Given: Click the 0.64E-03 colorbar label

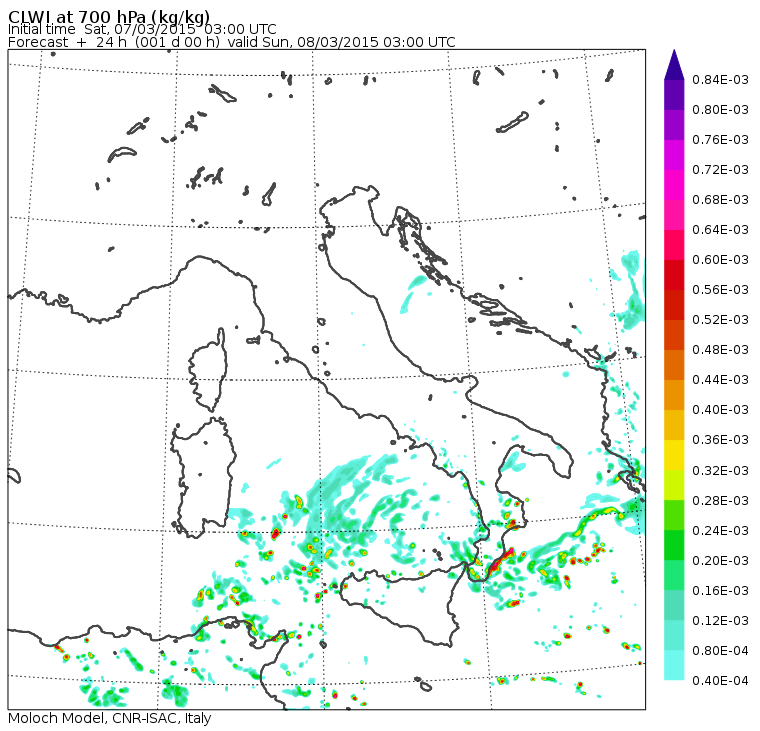Looking at the screenshot, I should click(720, 230).
